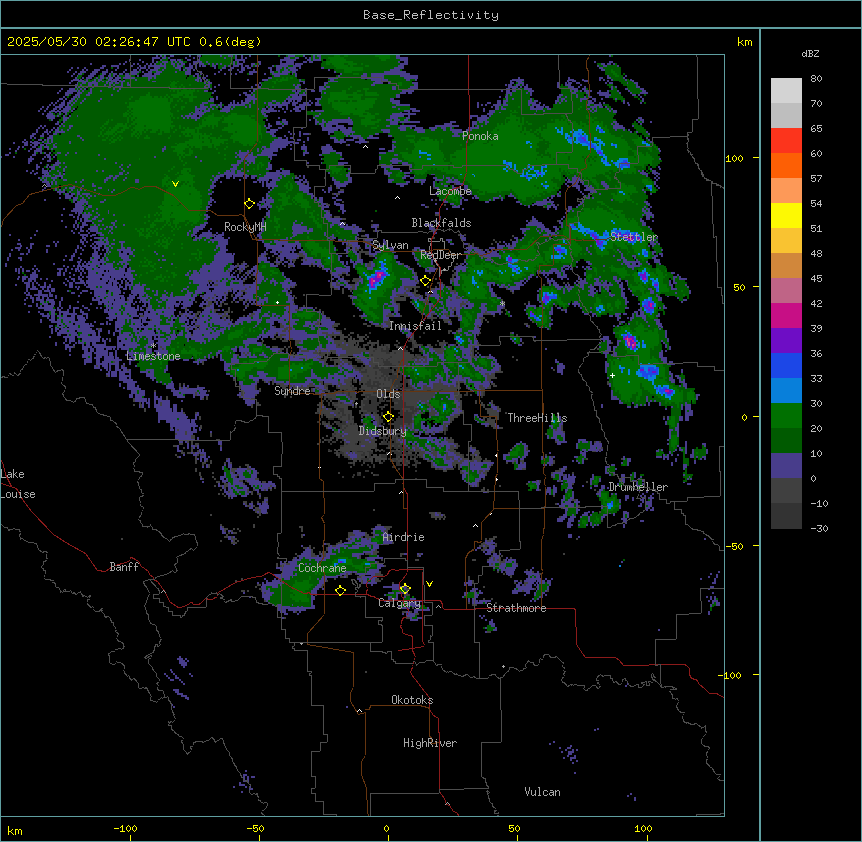Click the Calgary city label
This screenshot has height=842, width=862.
tap(399, 603)
